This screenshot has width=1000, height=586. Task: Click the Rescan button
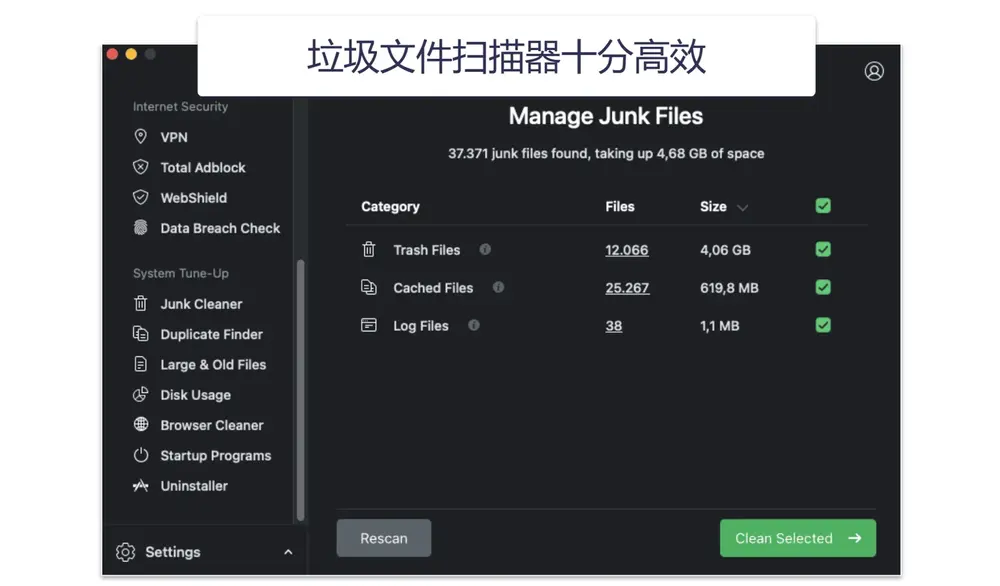click(384, 538)
